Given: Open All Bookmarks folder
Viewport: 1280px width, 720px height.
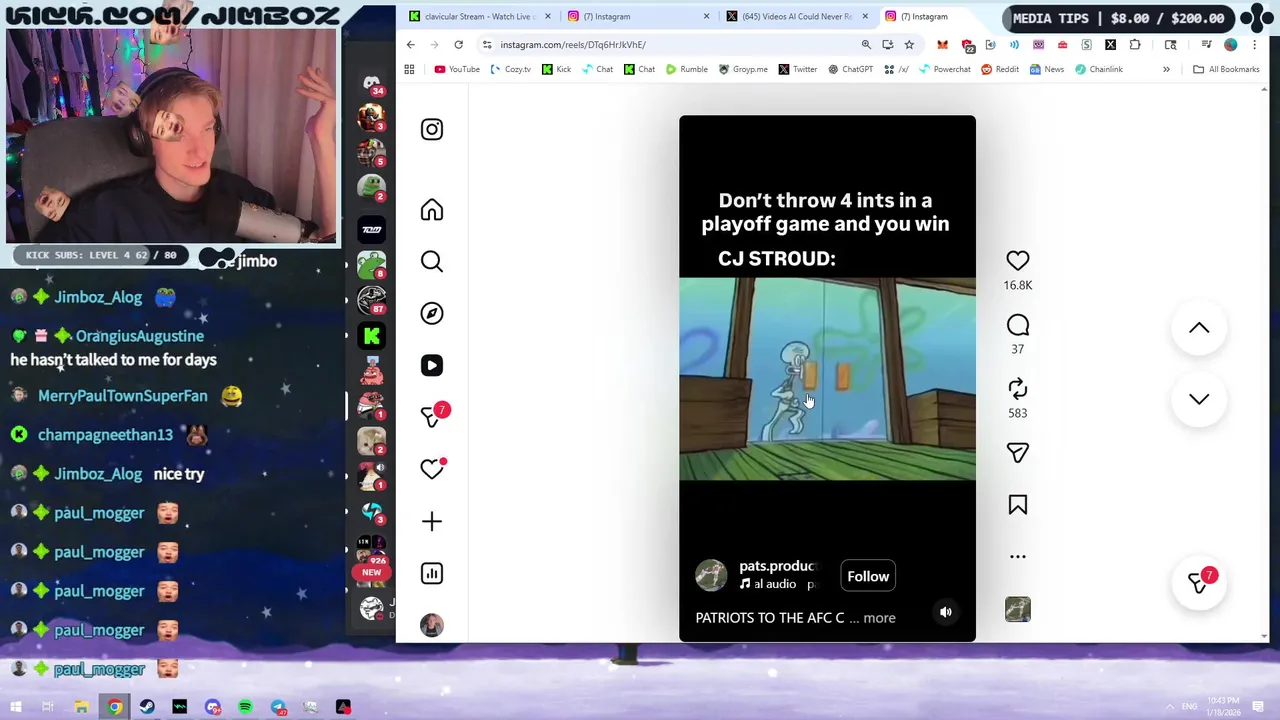Looking at the screenshot, I should tap(1226, 69).
